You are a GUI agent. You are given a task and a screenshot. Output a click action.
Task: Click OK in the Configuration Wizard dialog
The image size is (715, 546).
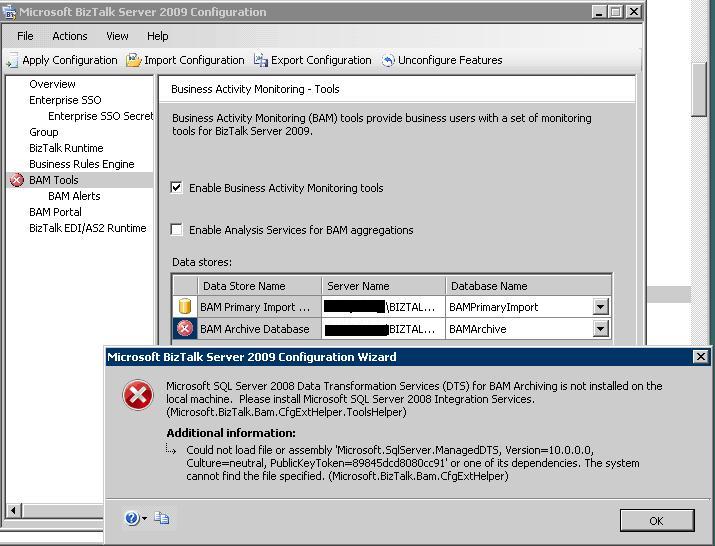click(657, 521)
